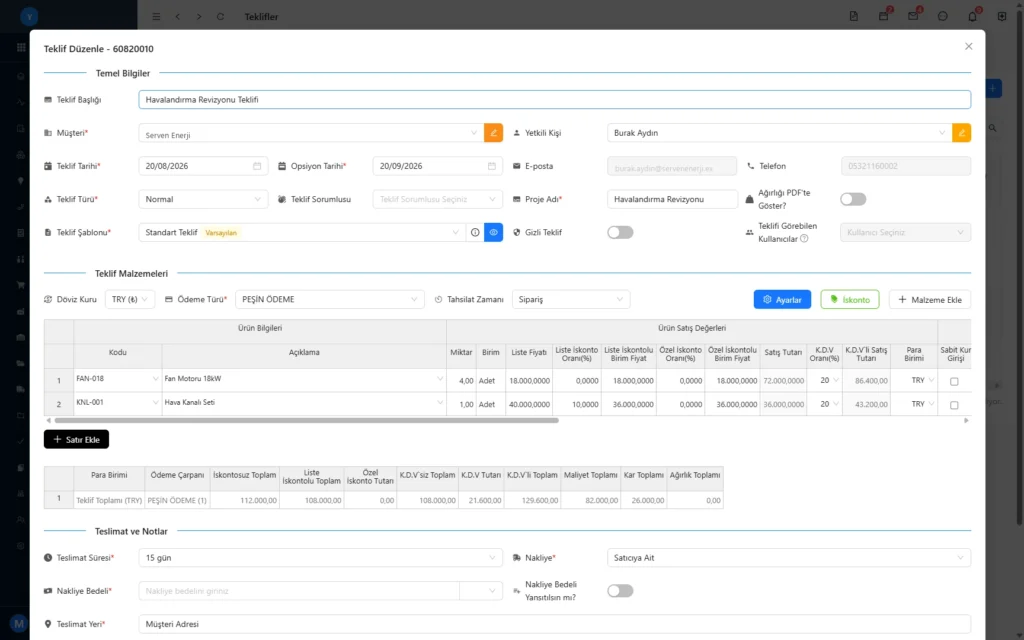The image size is (1024, 640).
Task: Click the blue Ayarlar button
Action: 782,300
